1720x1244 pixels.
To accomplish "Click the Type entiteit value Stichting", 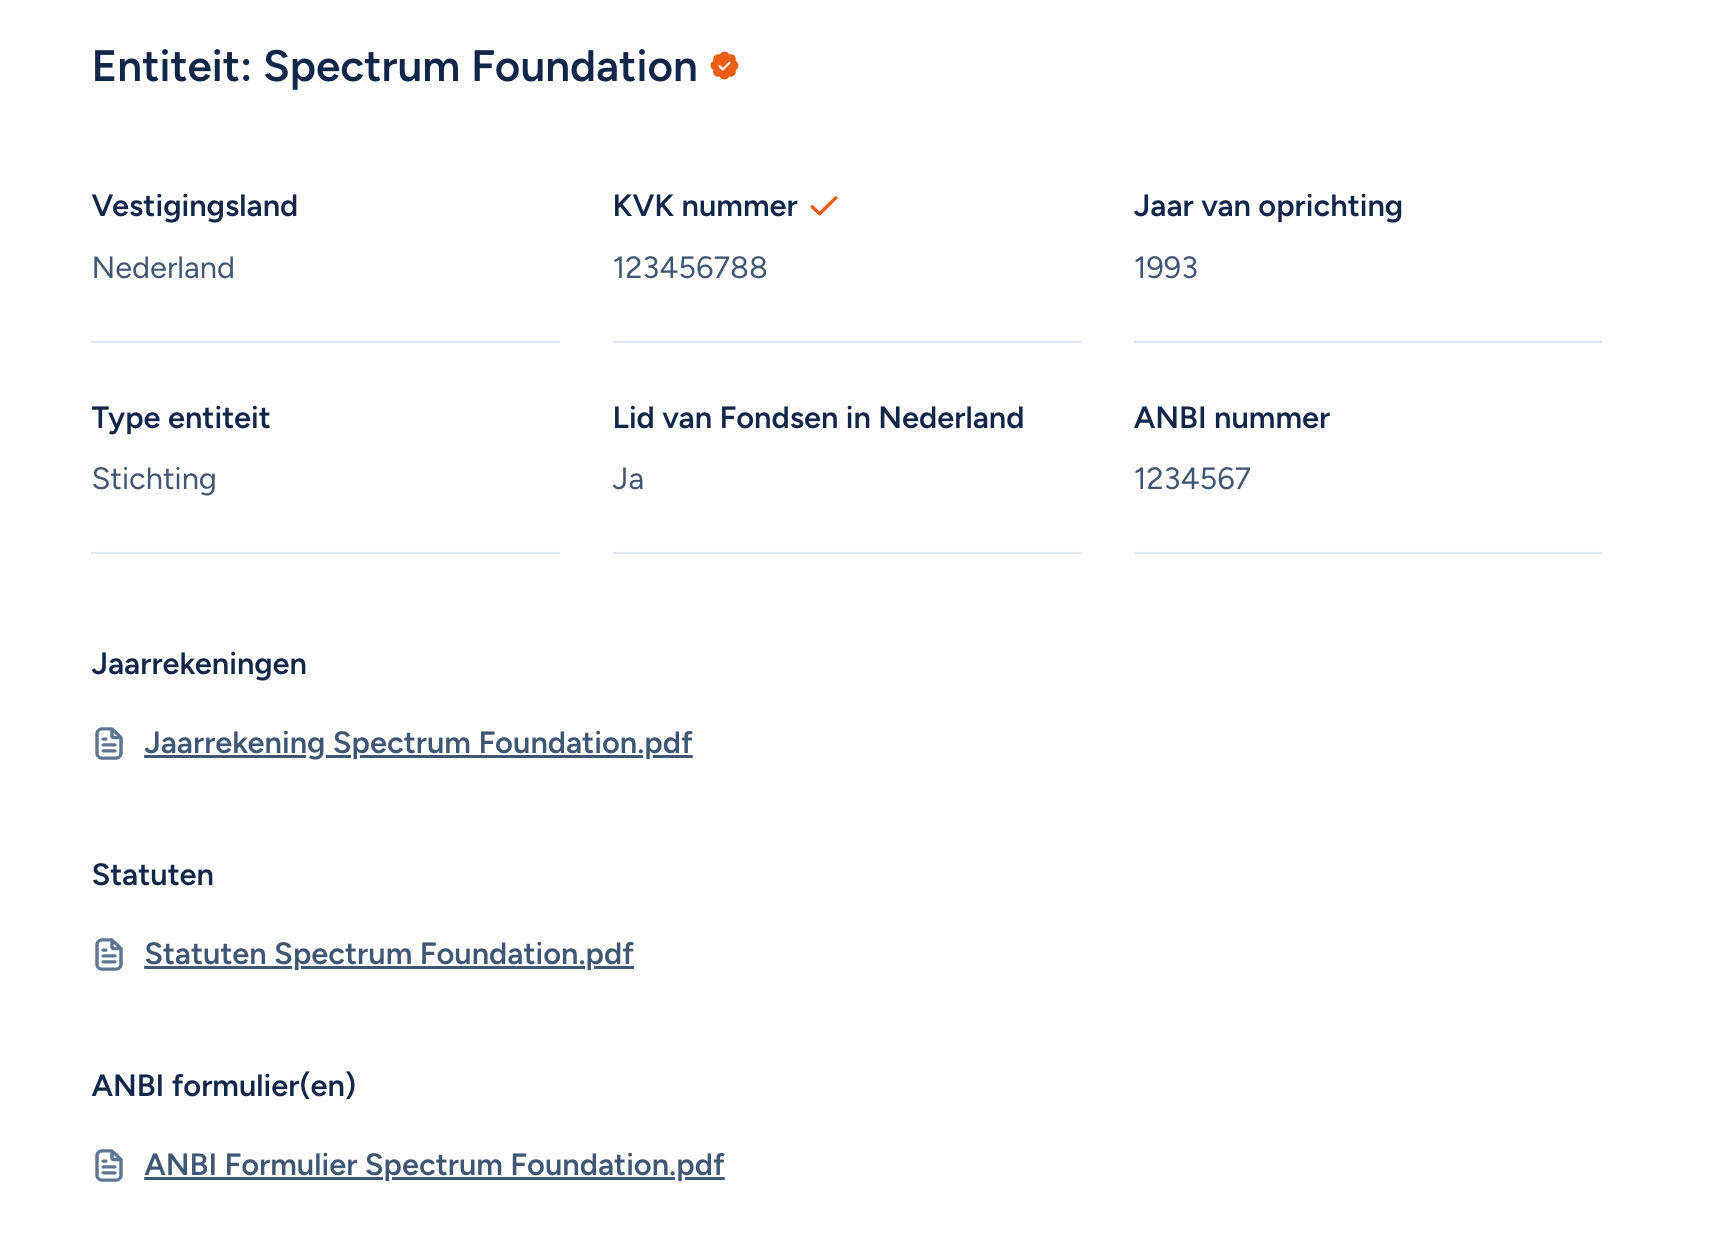I will (x=153, y=478).
